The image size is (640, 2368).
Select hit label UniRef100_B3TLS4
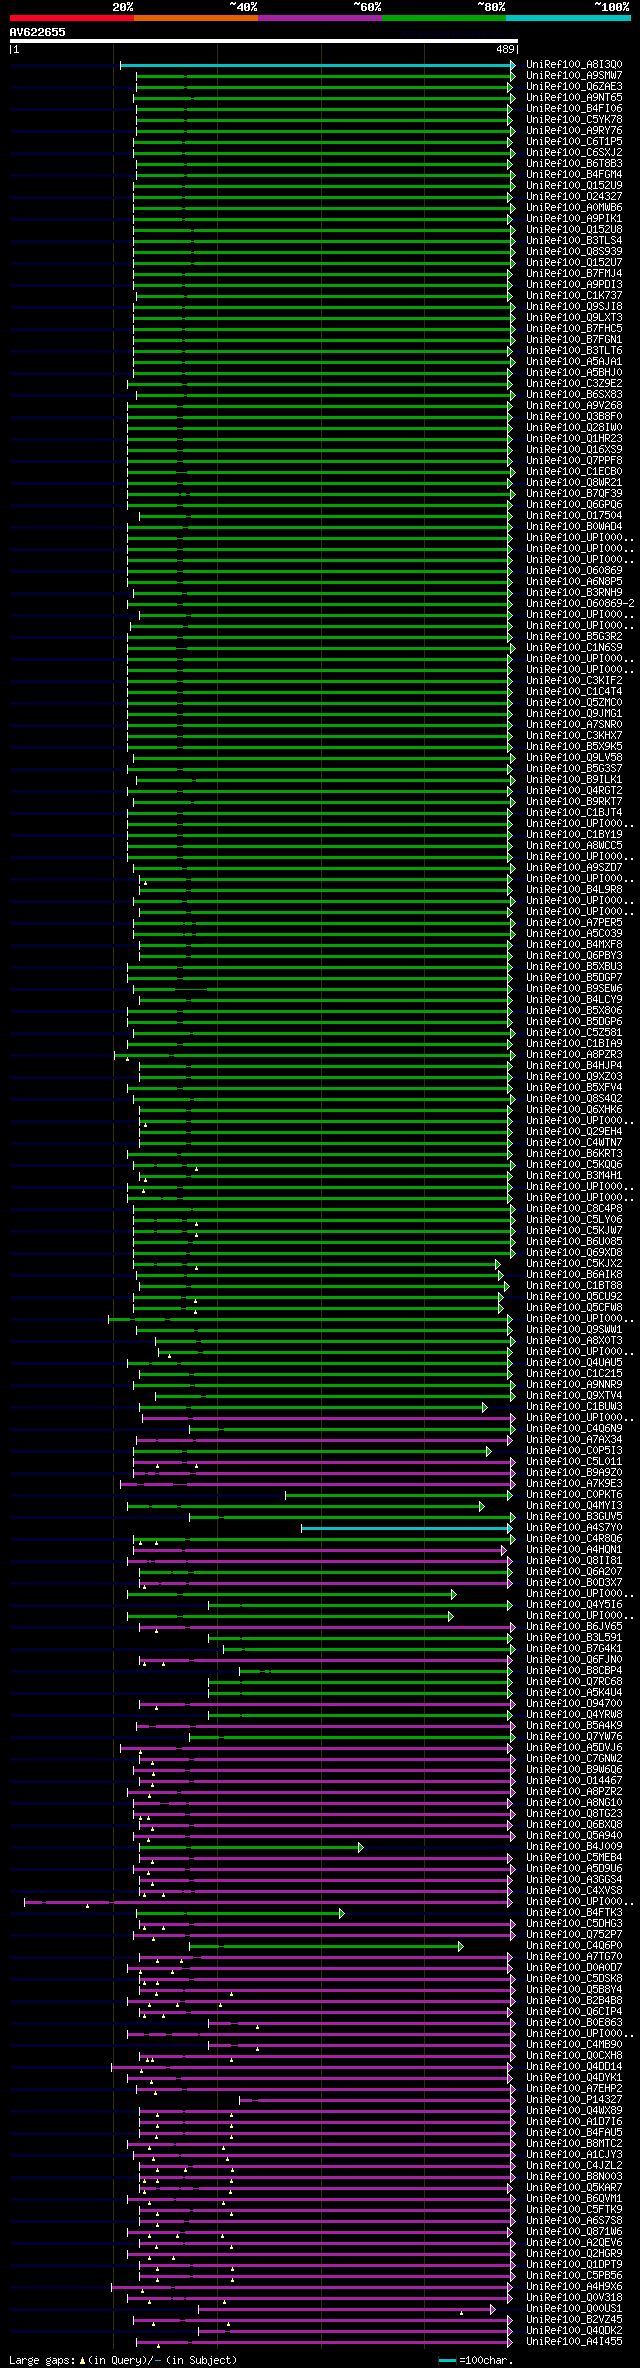[x=574, y=241]
